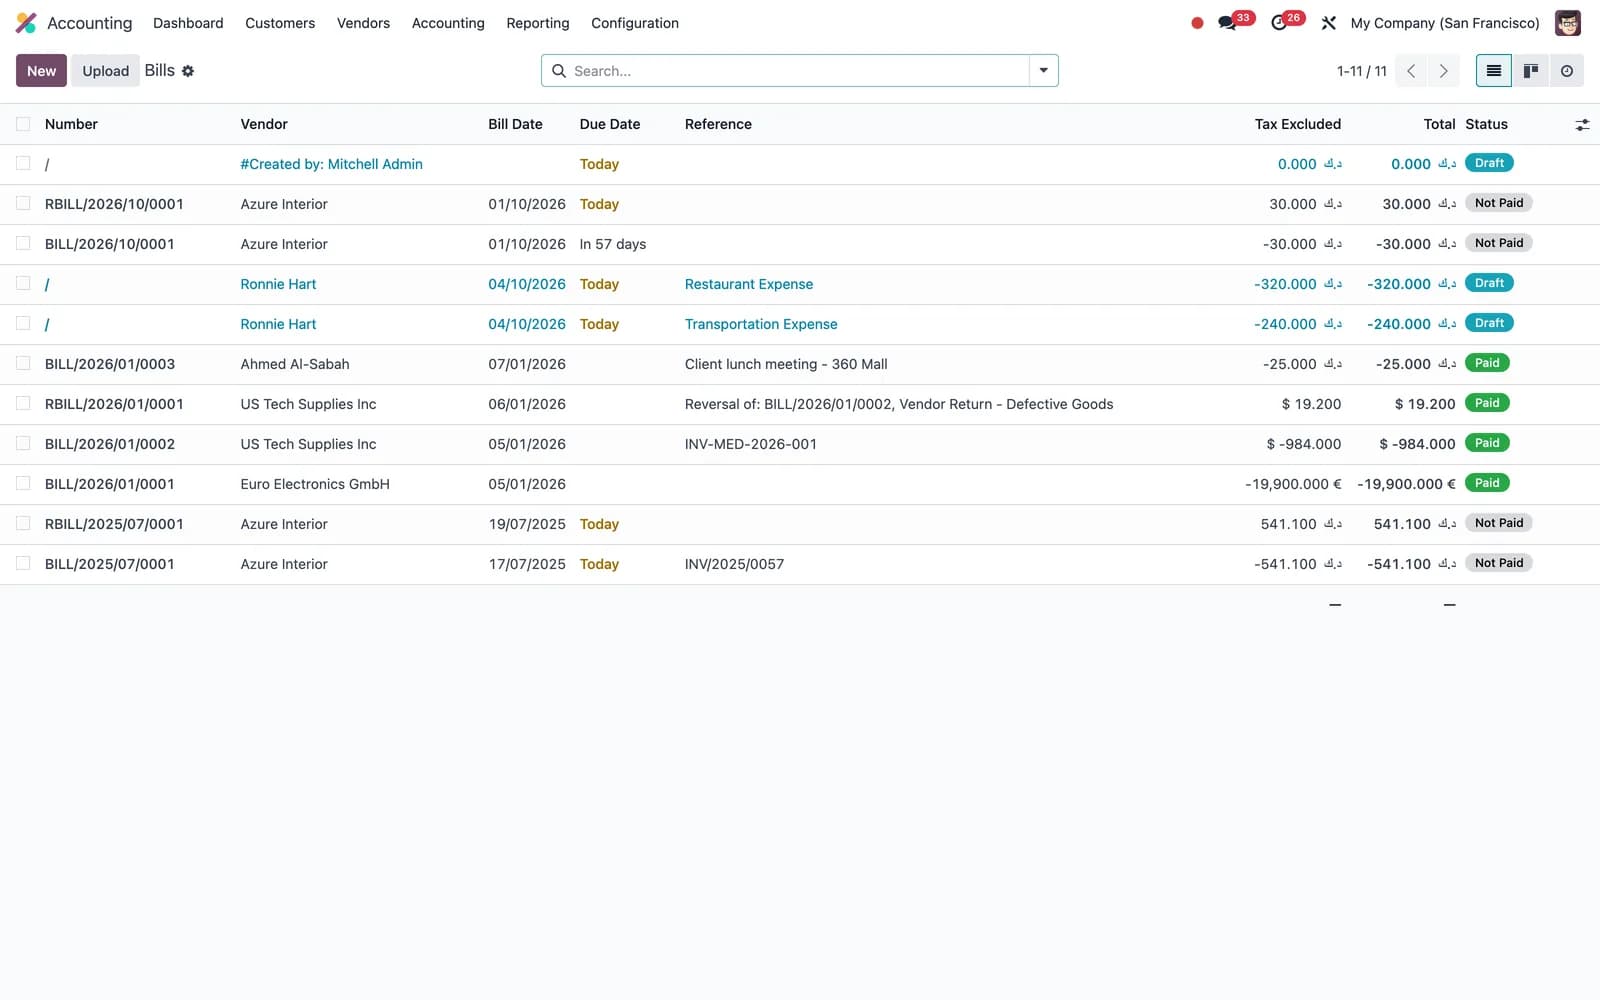Sort by the Bill Date column header
Image resolution: width=1600 pixels, height=1000 pixels.
[515, 124]
